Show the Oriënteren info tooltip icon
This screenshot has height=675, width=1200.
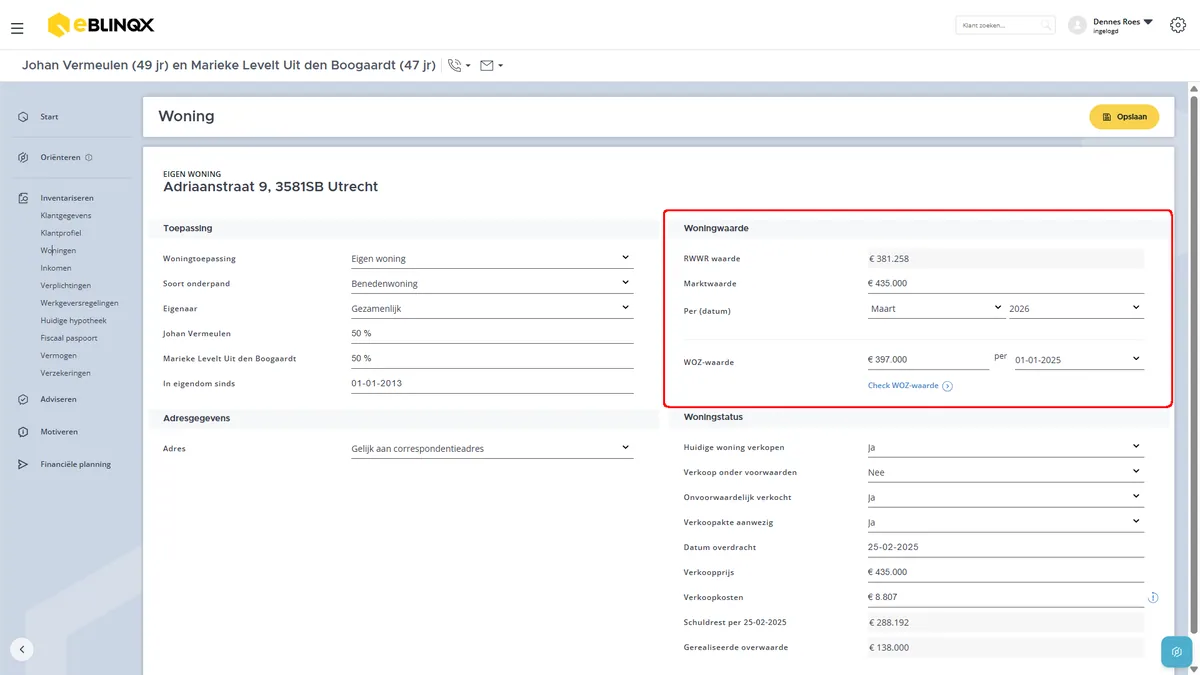[x=89, y=157]
